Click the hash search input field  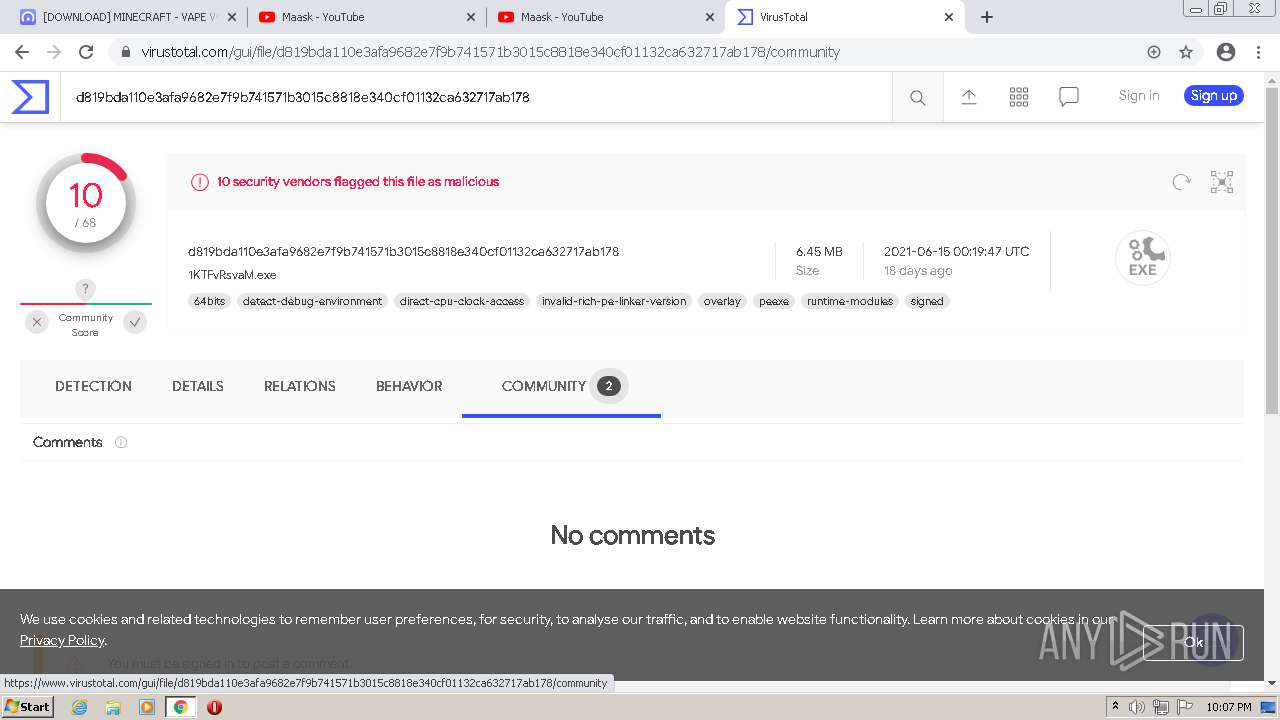(476, 97)
